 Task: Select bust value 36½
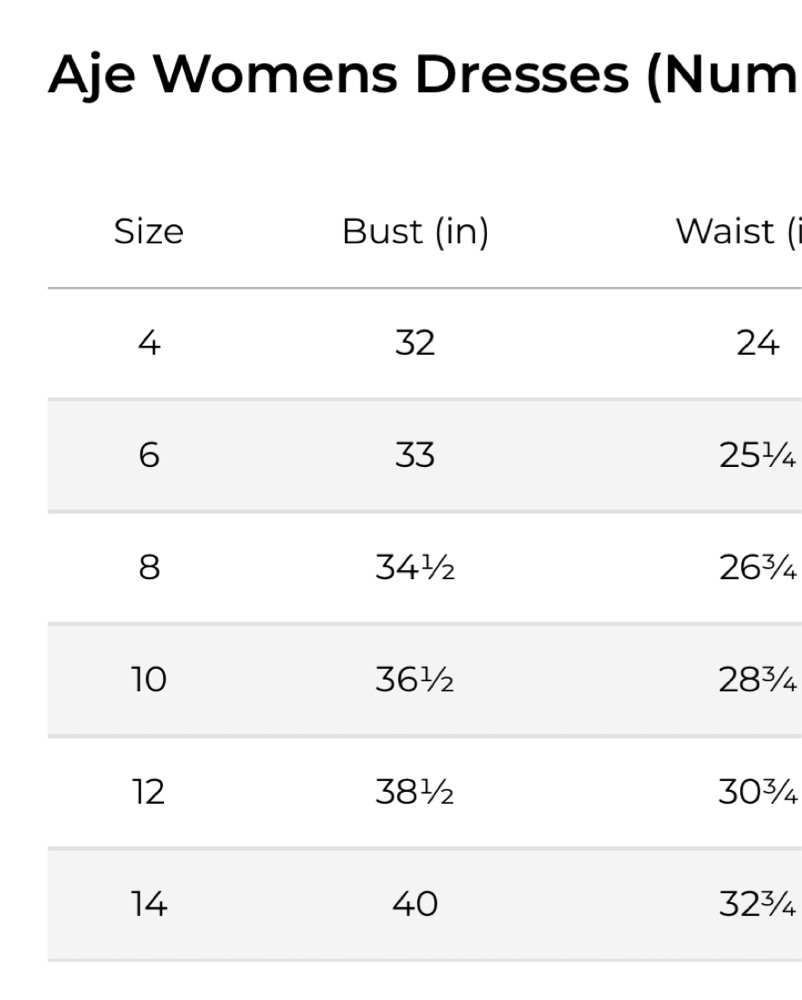(x=415, y=680)
